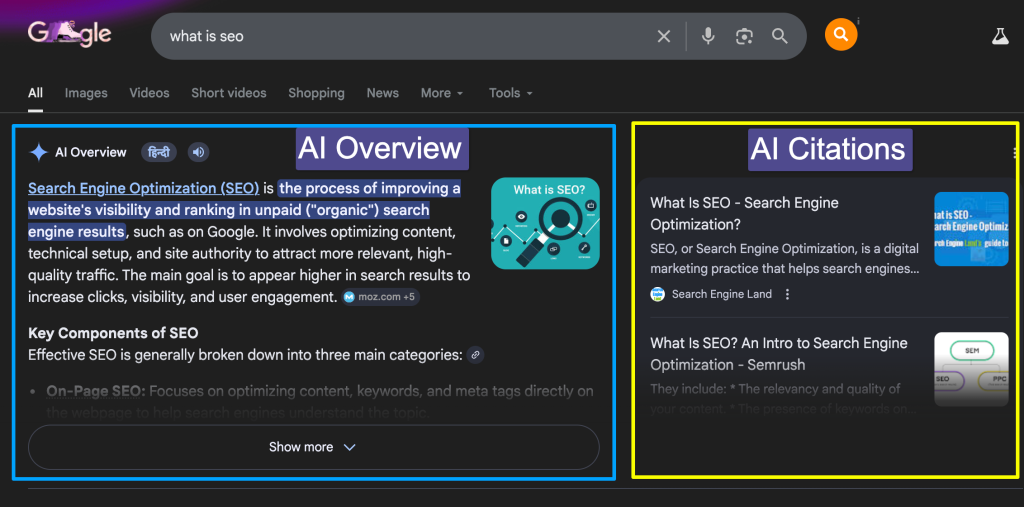Start voice search with microphone icon
The height and width of the screenshot is (507, 1024).
click(708, 36)
